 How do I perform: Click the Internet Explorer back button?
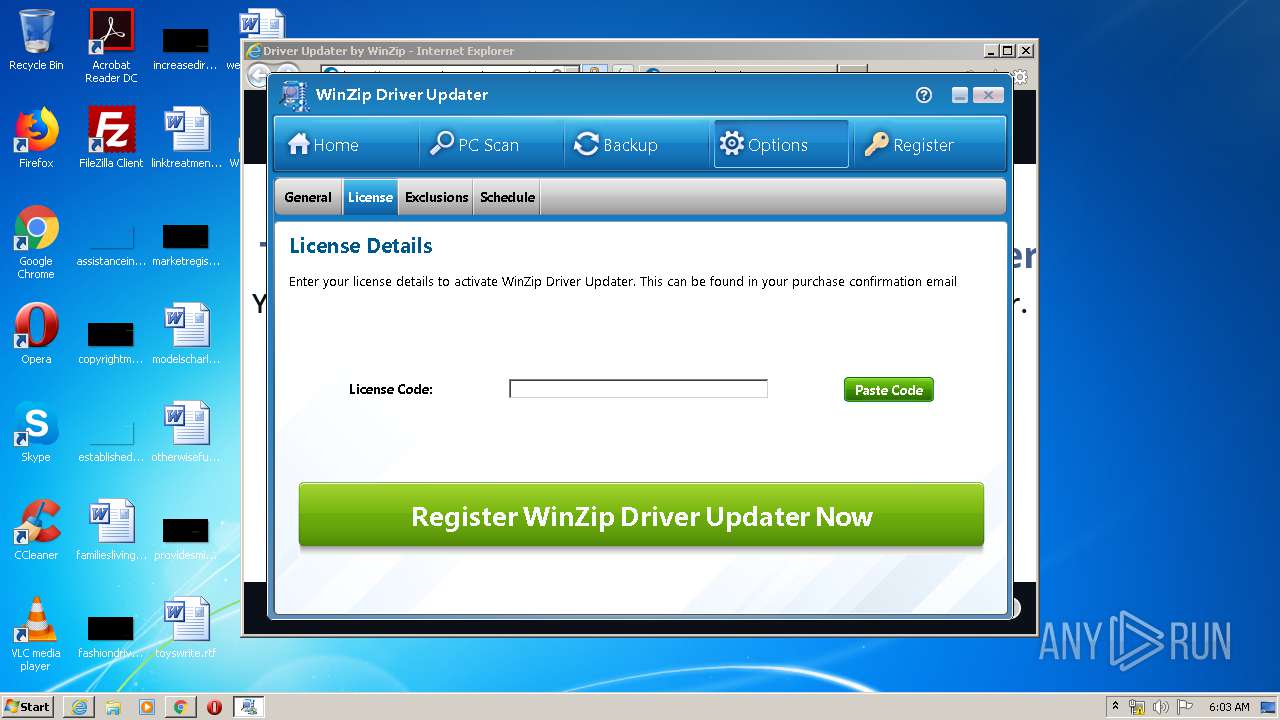(258, 75)
